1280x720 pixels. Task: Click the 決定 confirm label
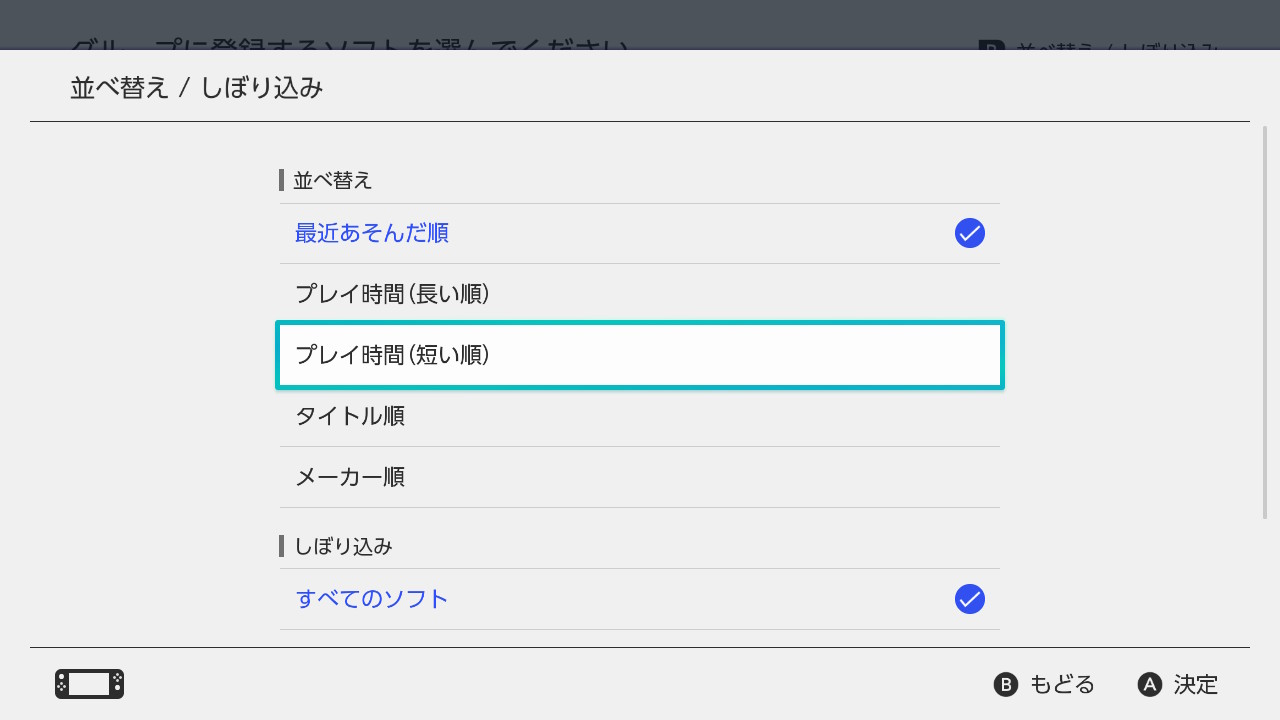click(x=1196, y=685)
